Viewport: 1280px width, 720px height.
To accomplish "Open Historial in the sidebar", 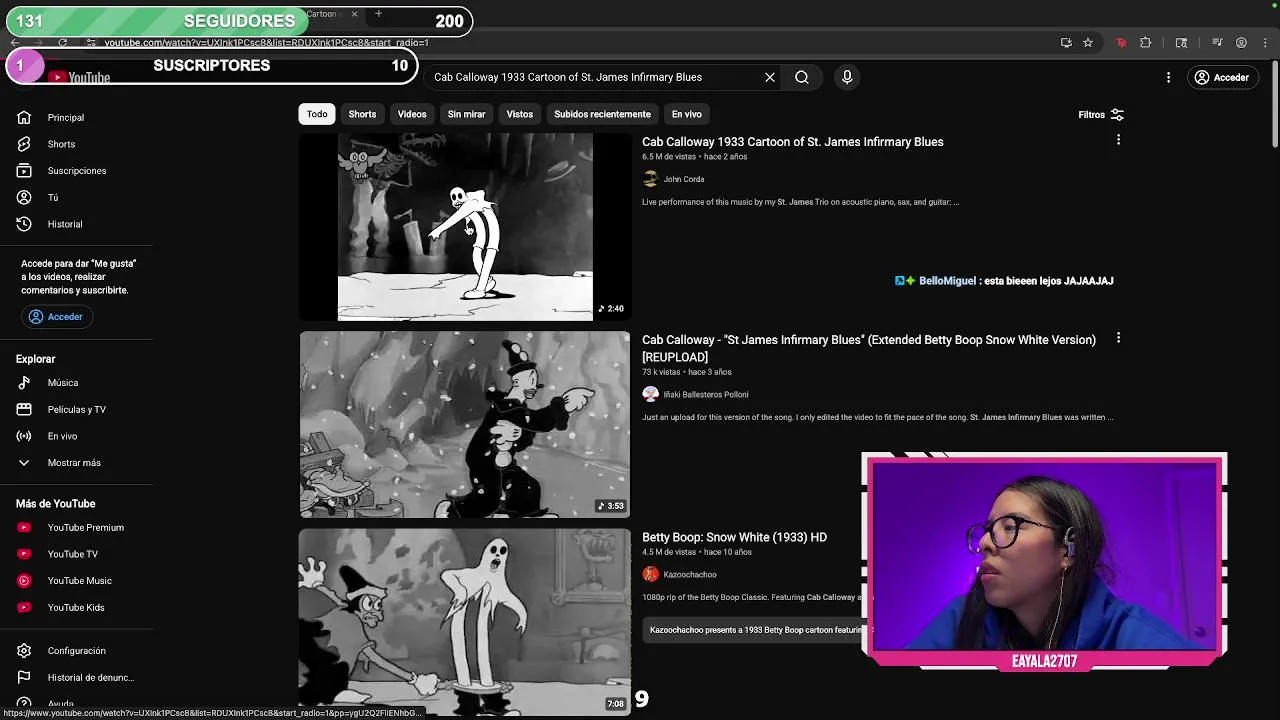I will 65,224.
